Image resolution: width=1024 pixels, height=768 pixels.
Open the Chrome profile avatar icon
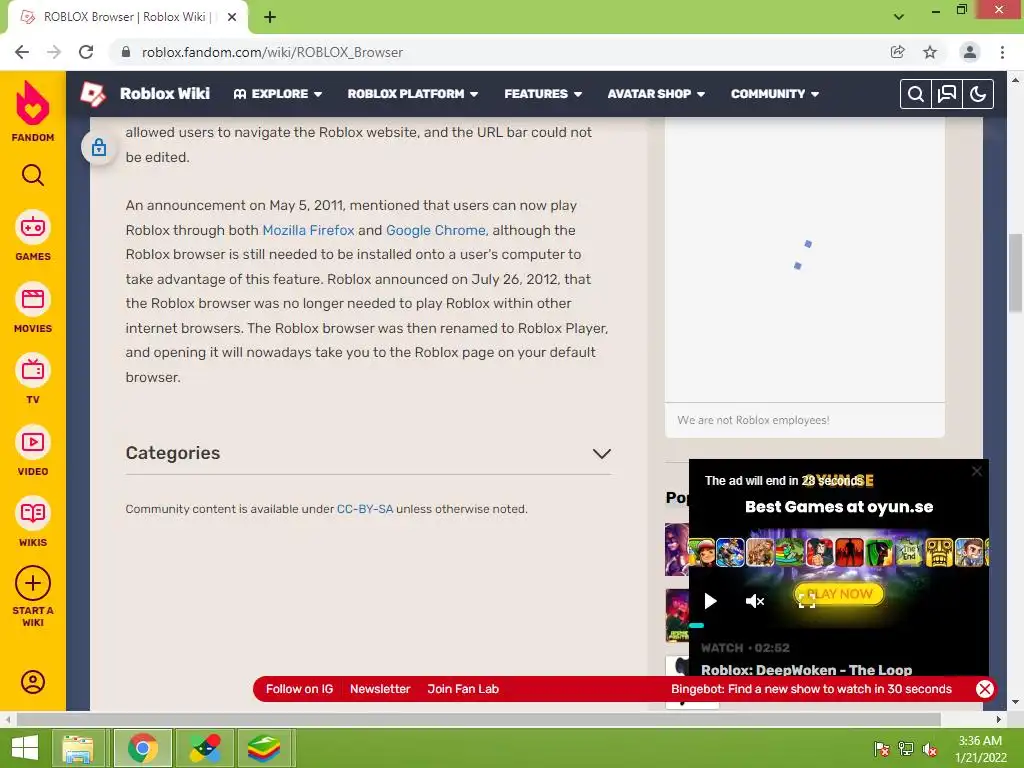click(970, 52)
